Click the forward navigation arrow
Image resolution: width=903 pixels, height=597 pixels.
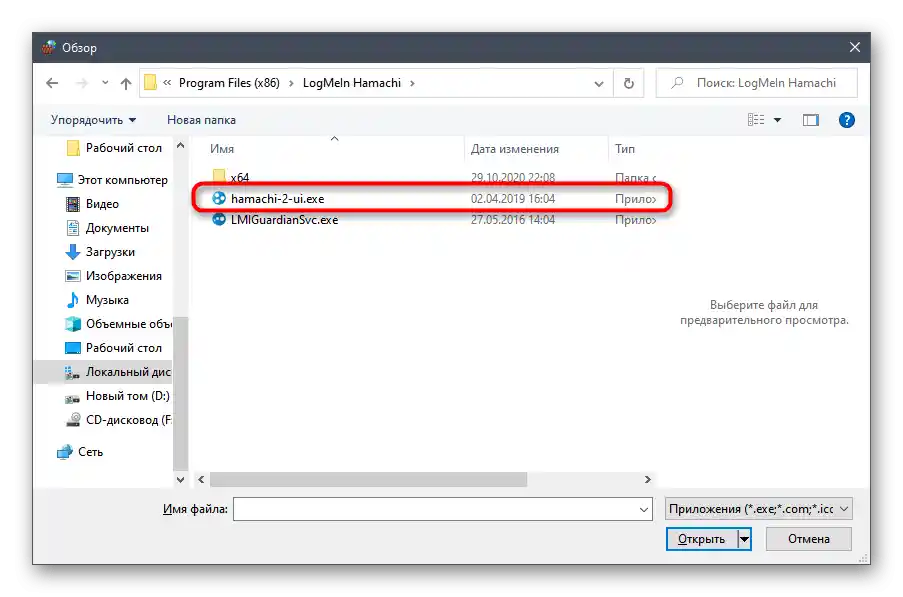pyautogui.click(x=82, y=83)
